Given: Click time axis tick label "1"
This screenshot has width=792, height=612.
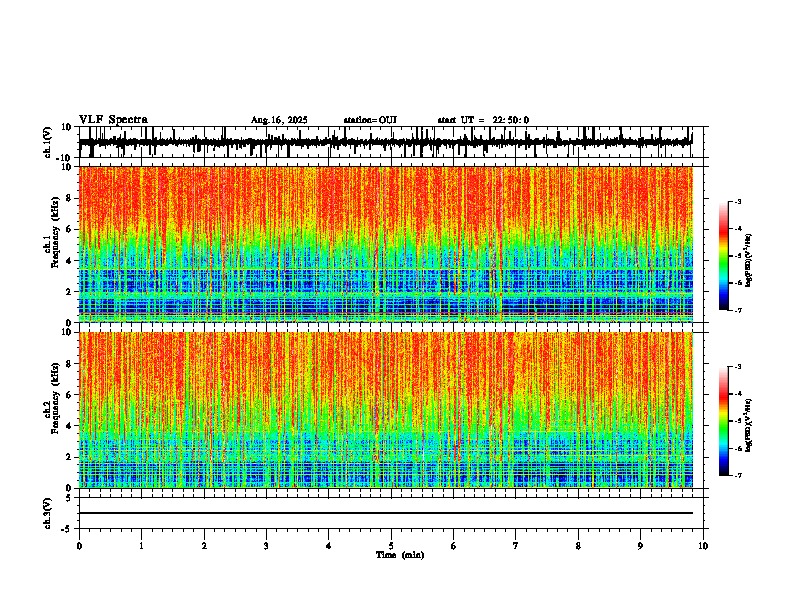Looking at the screenshot, I should tap(141, 546).
